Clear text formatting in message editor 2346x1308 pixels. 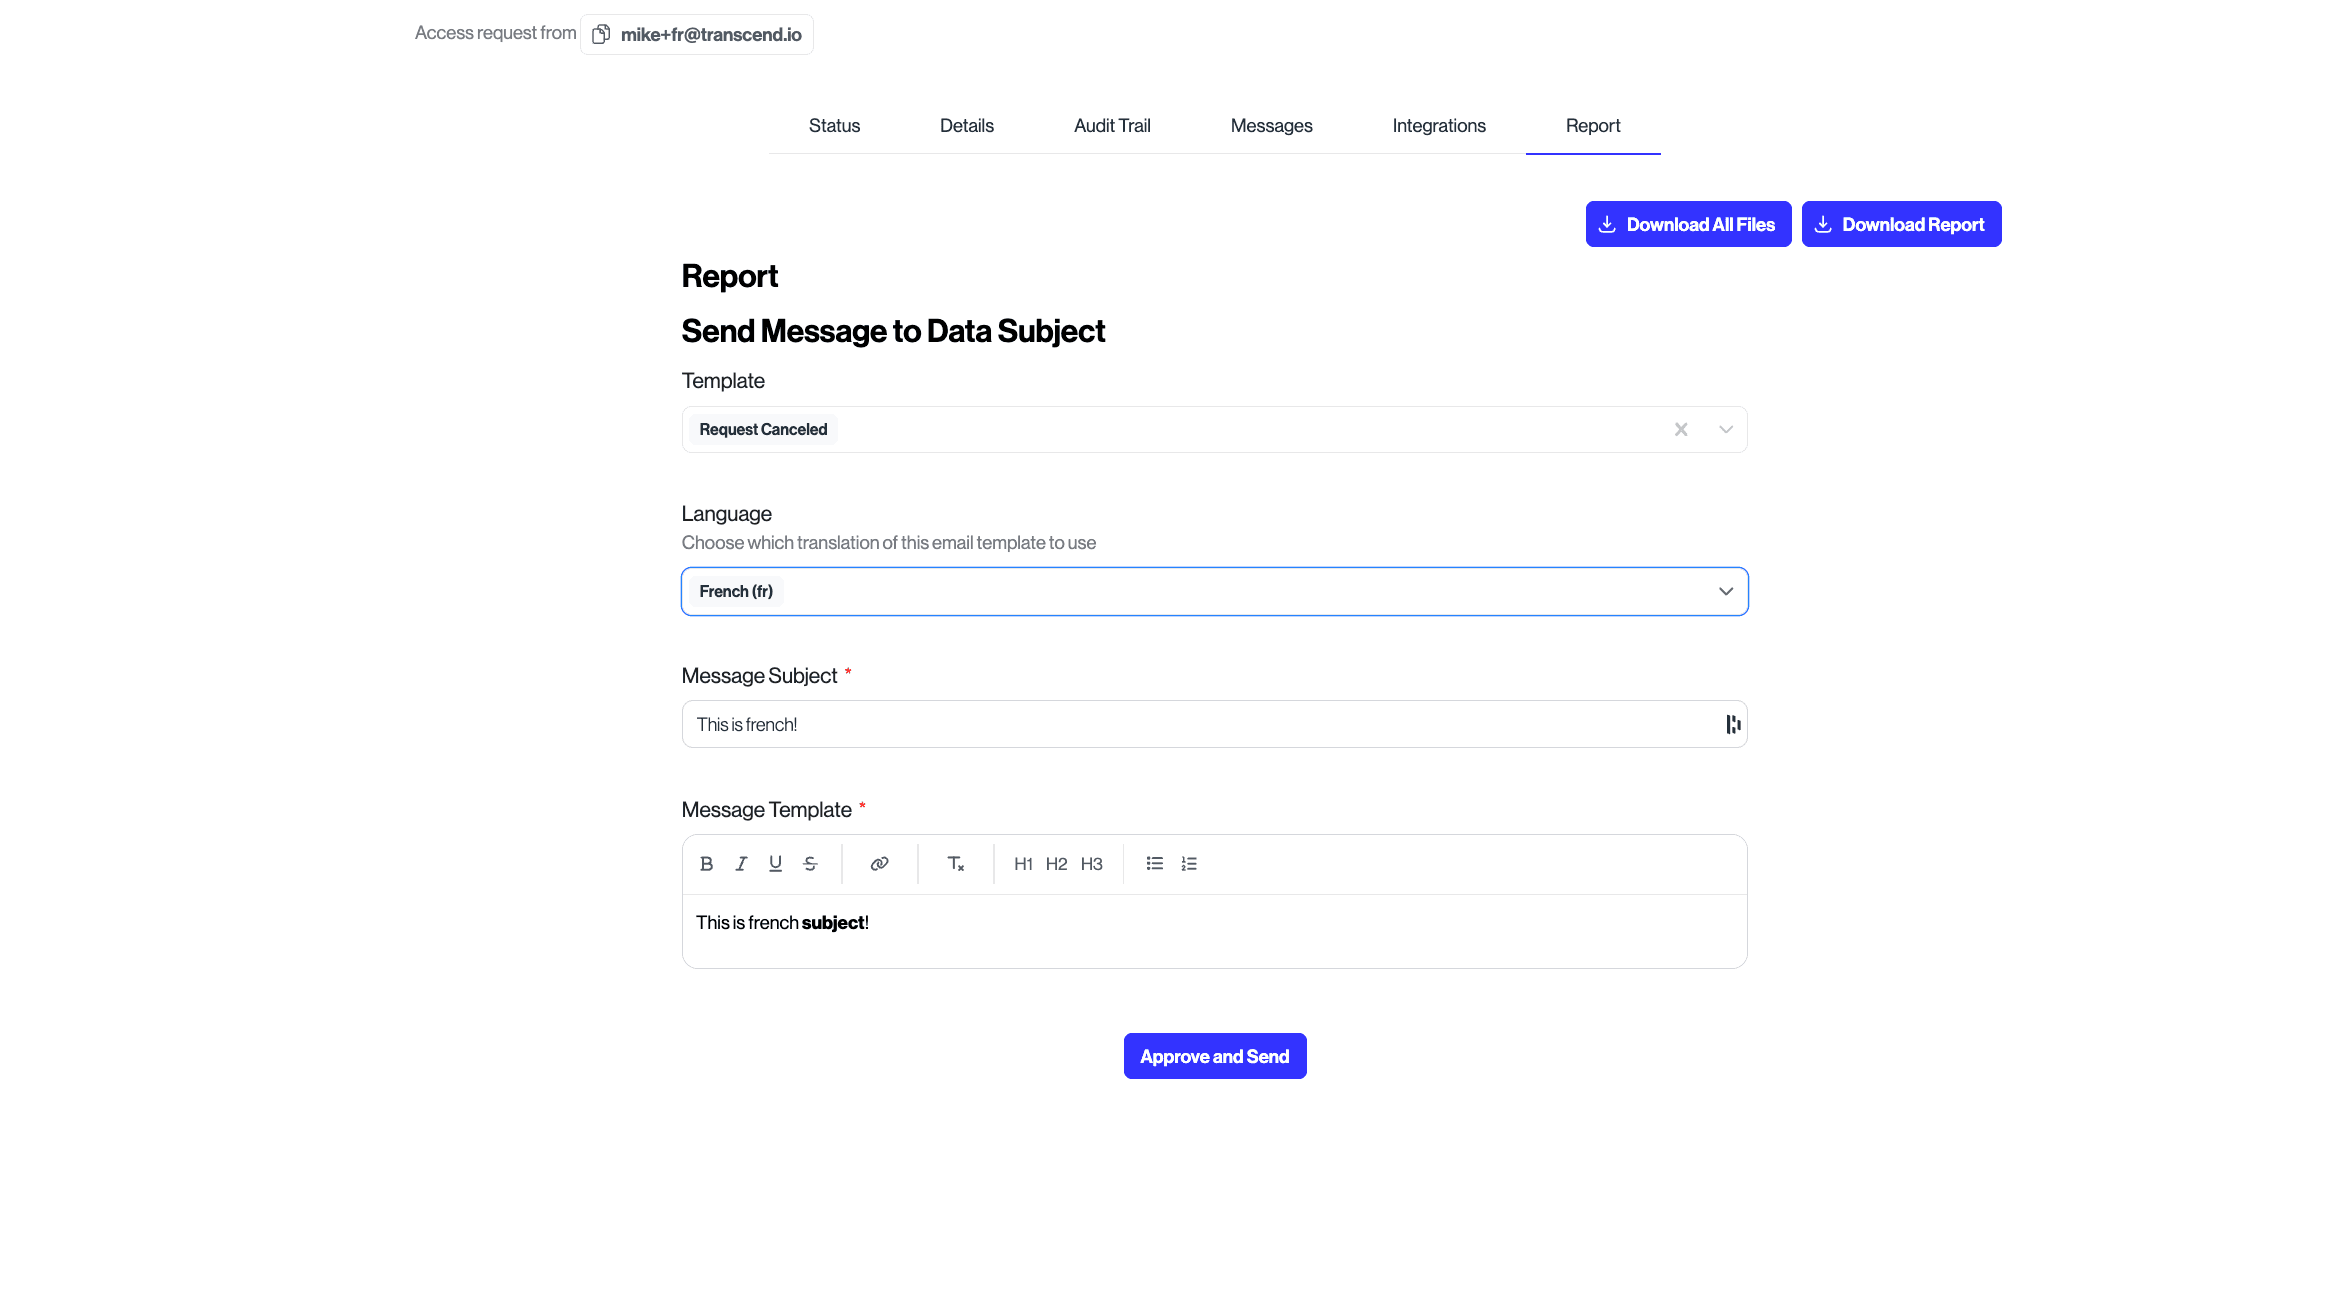tap(955, 864)
